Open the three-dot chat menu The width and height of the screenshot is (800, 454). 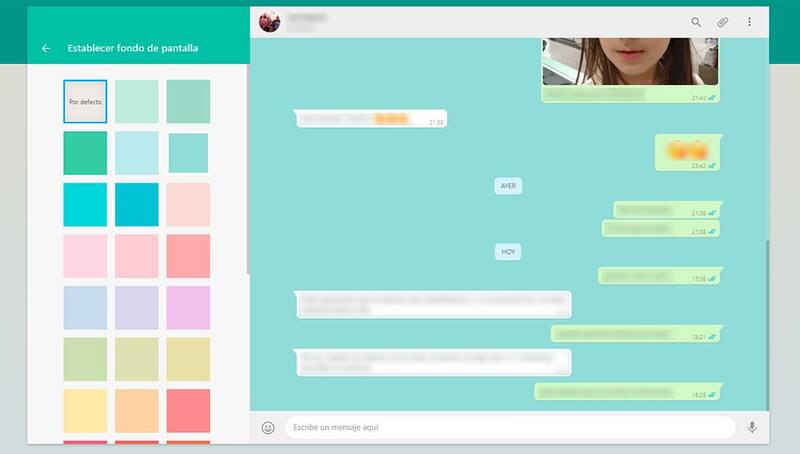coord(750,22)
